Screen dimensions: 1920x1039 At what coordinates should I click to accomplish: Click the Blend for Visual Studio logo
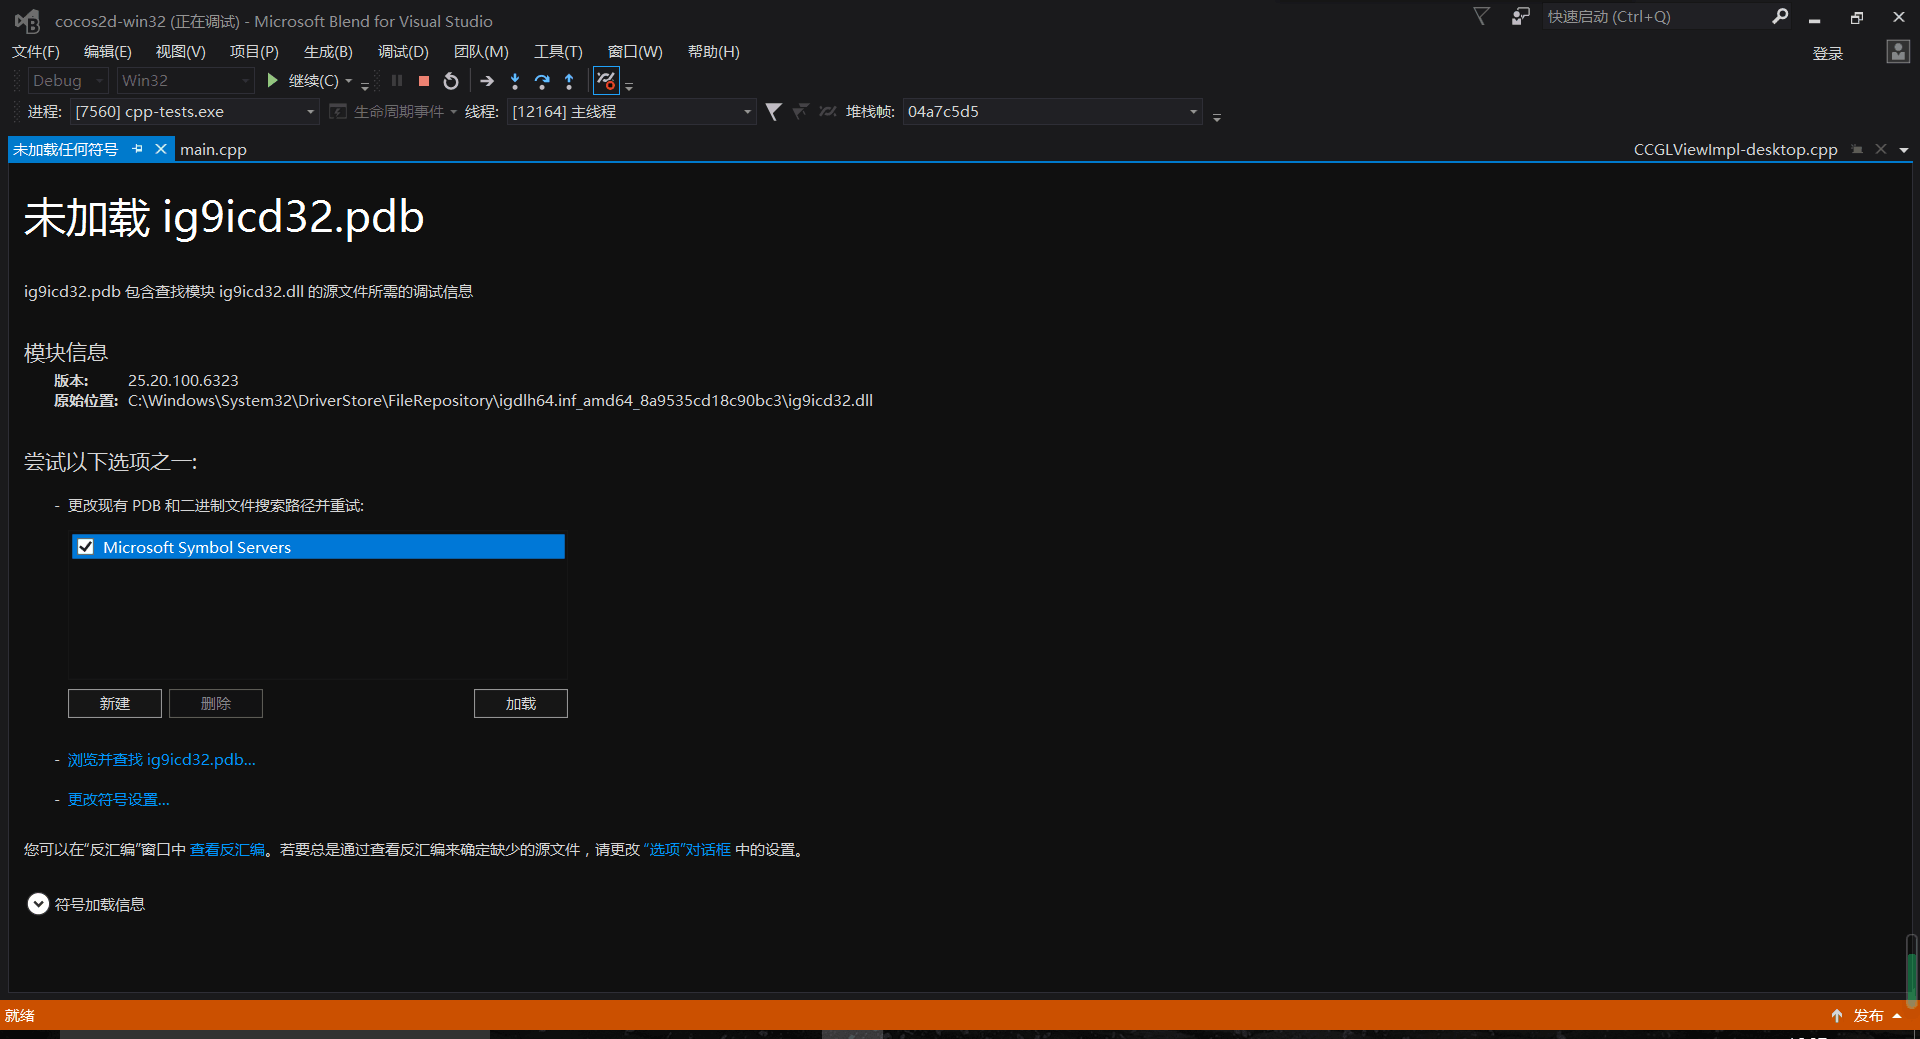pos(27,21)
